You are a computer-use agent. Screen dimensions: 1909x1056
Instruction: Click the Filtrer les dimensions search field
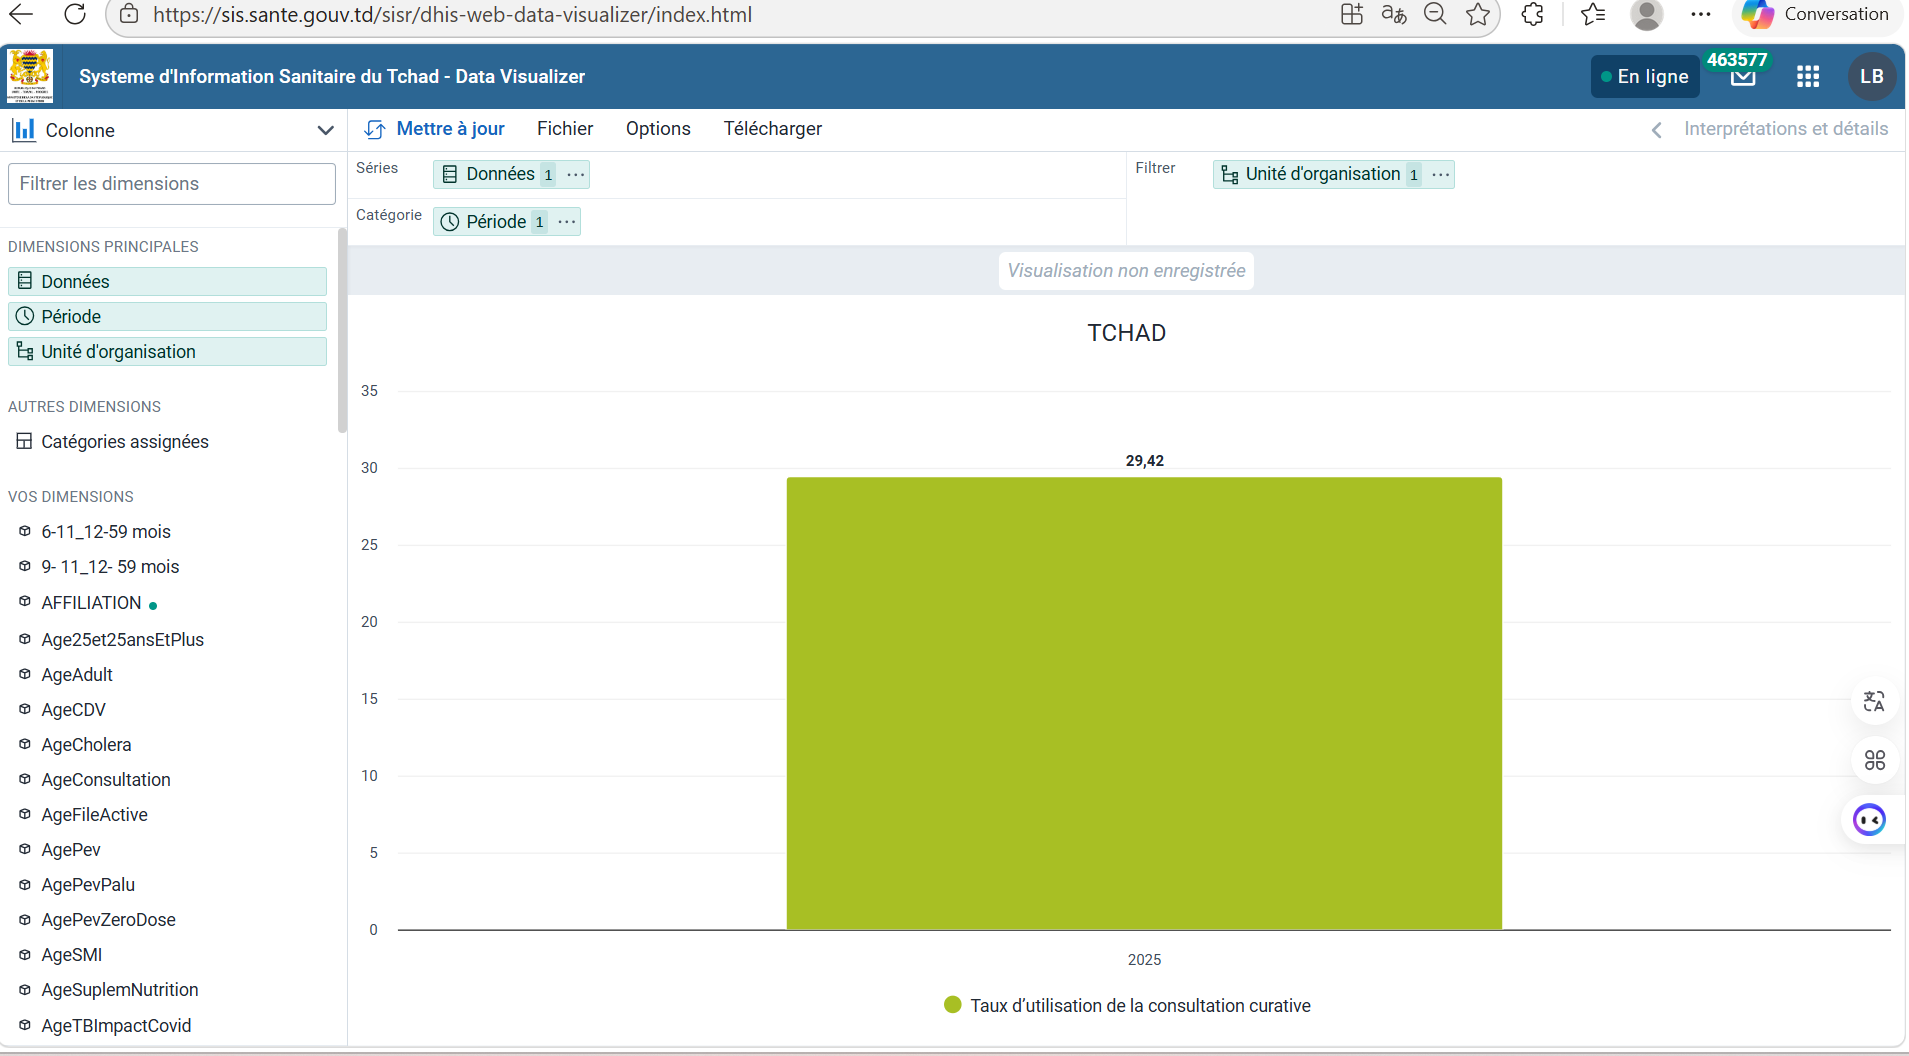coord(172,184)
